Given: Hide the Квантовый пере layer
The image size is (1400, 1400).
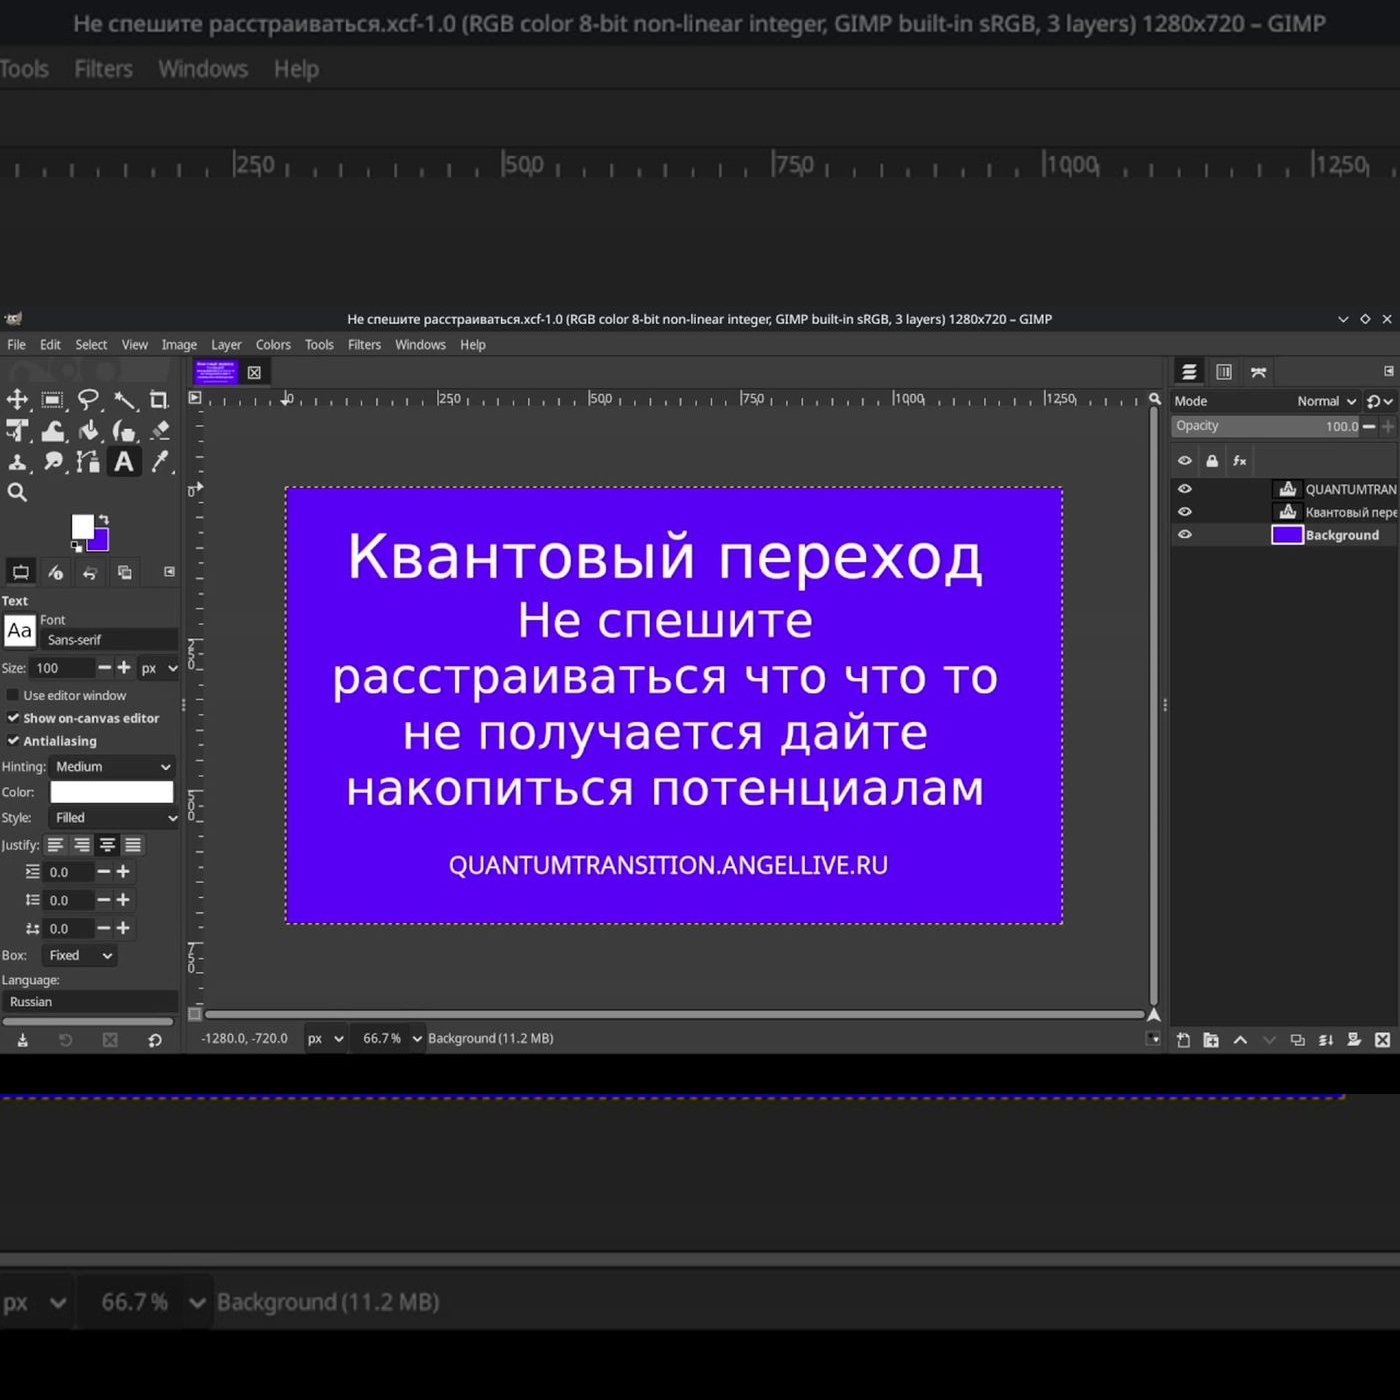Looking at the screenshot, I should tap(1185, 512).
